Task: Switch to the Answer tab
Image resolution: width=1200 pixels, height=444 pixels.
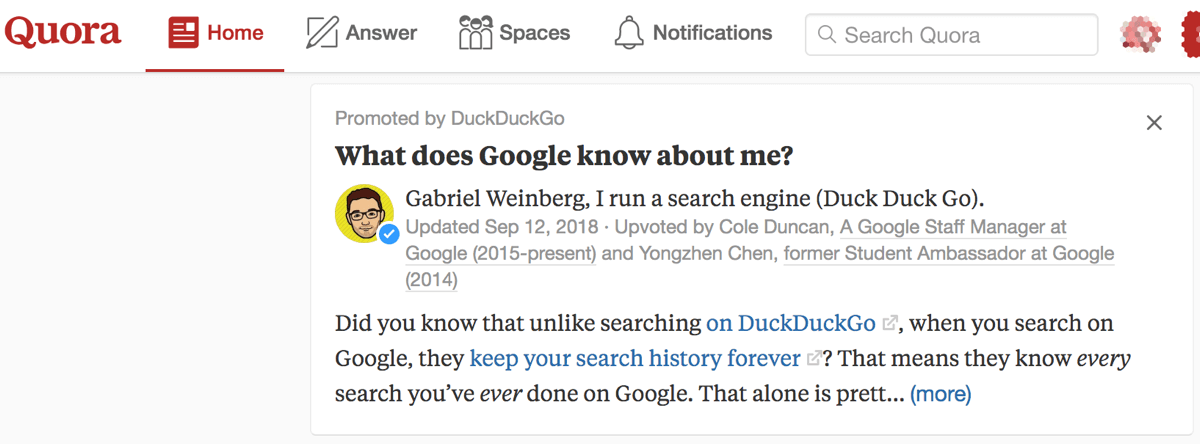Action: [362, 34]
